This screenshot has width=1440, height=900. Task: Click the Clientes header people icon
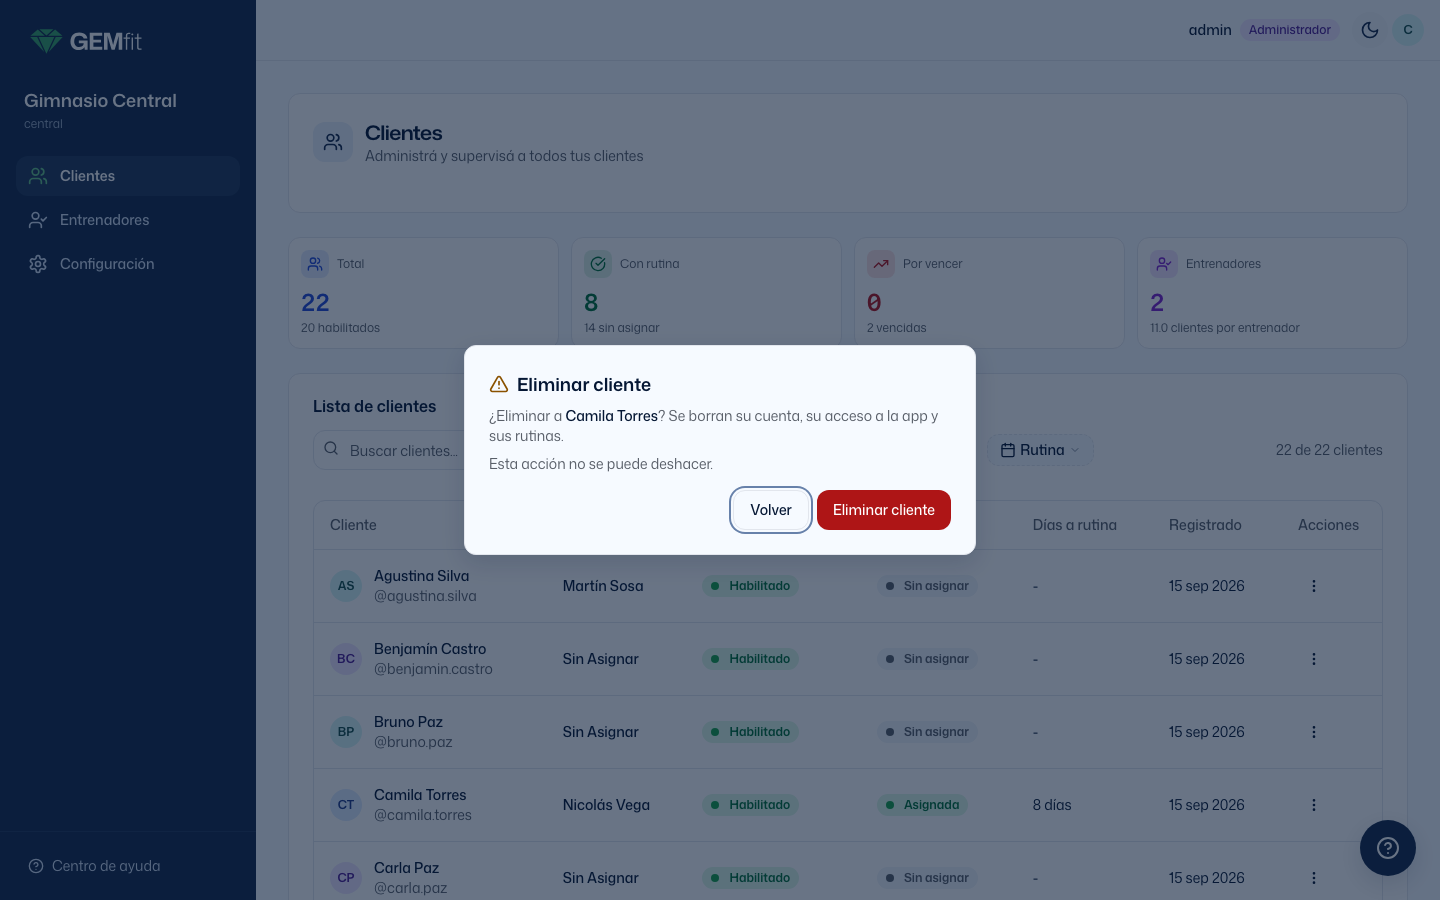click(x=333, y=143)
